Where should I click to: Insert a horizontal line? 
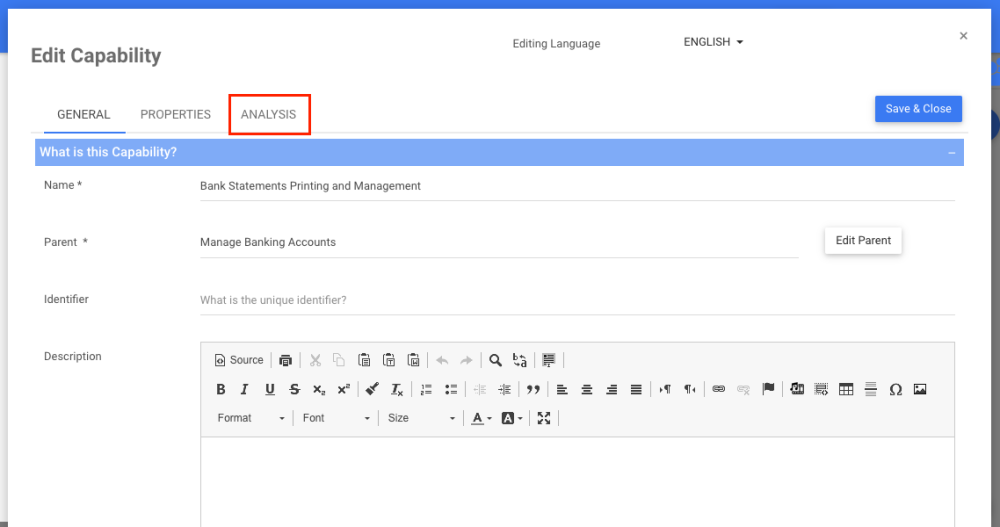click(871, 389)
